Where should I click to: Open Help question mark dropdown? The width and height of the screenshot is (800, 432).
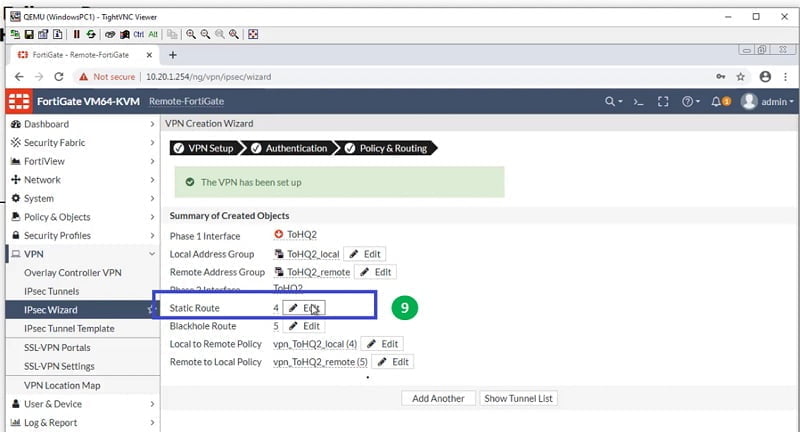tap(691, 101)
